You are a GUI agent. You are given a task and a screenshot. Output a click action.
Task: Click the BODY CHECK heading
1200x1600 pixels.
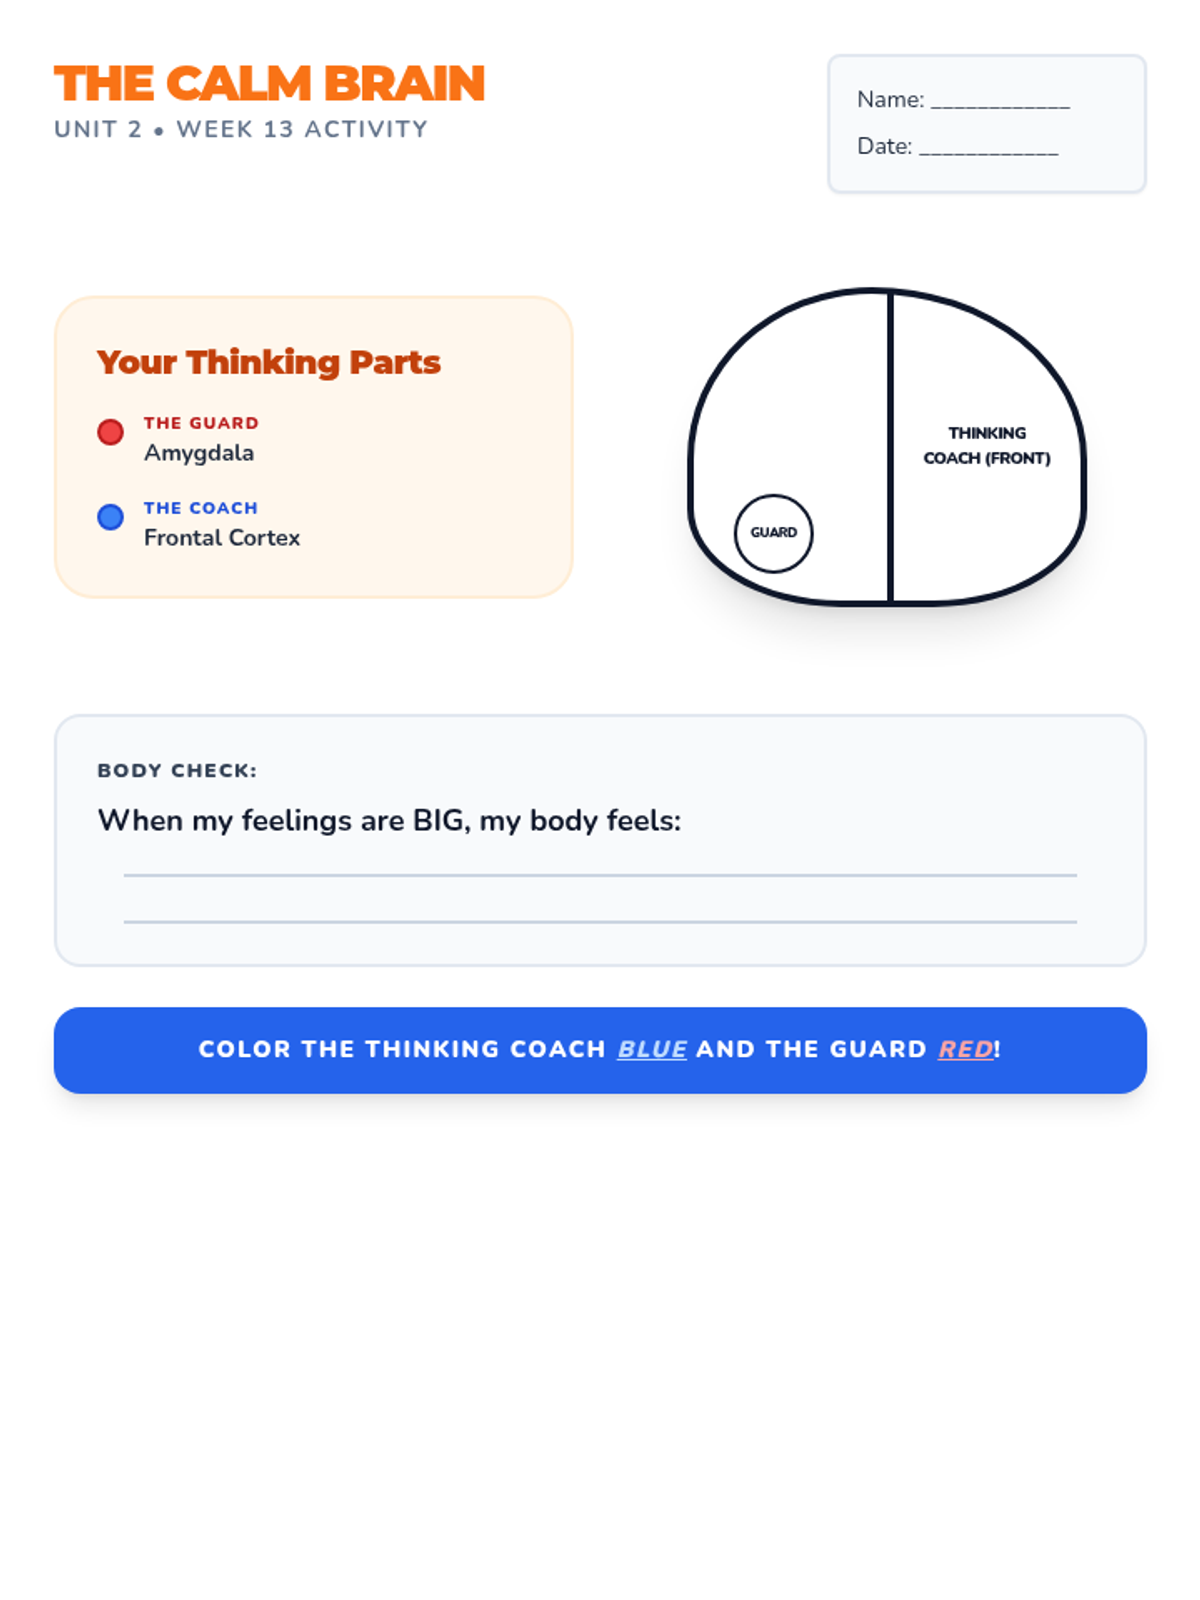(177, 771)
